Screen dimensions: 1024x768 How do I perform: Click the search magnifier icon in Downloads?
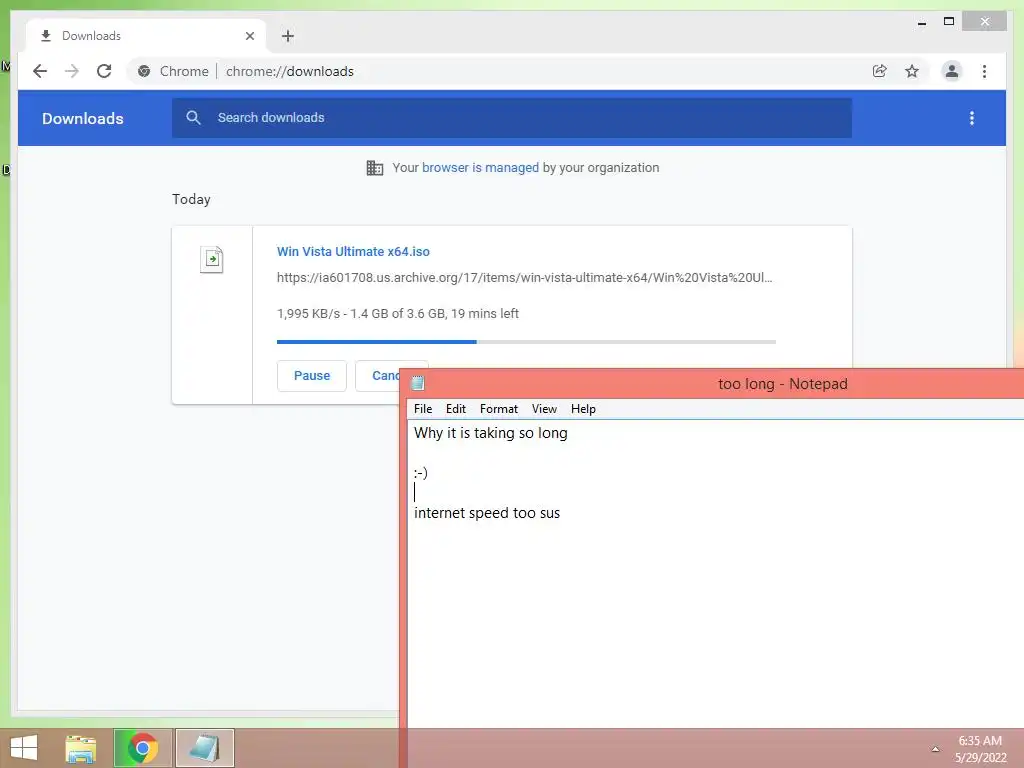tap(193, 118)
